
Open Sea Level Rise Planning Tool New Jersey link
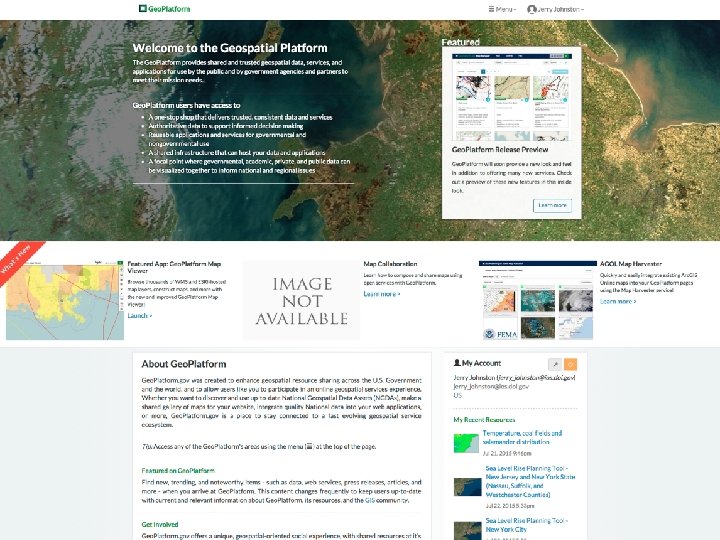coord(530,481)
